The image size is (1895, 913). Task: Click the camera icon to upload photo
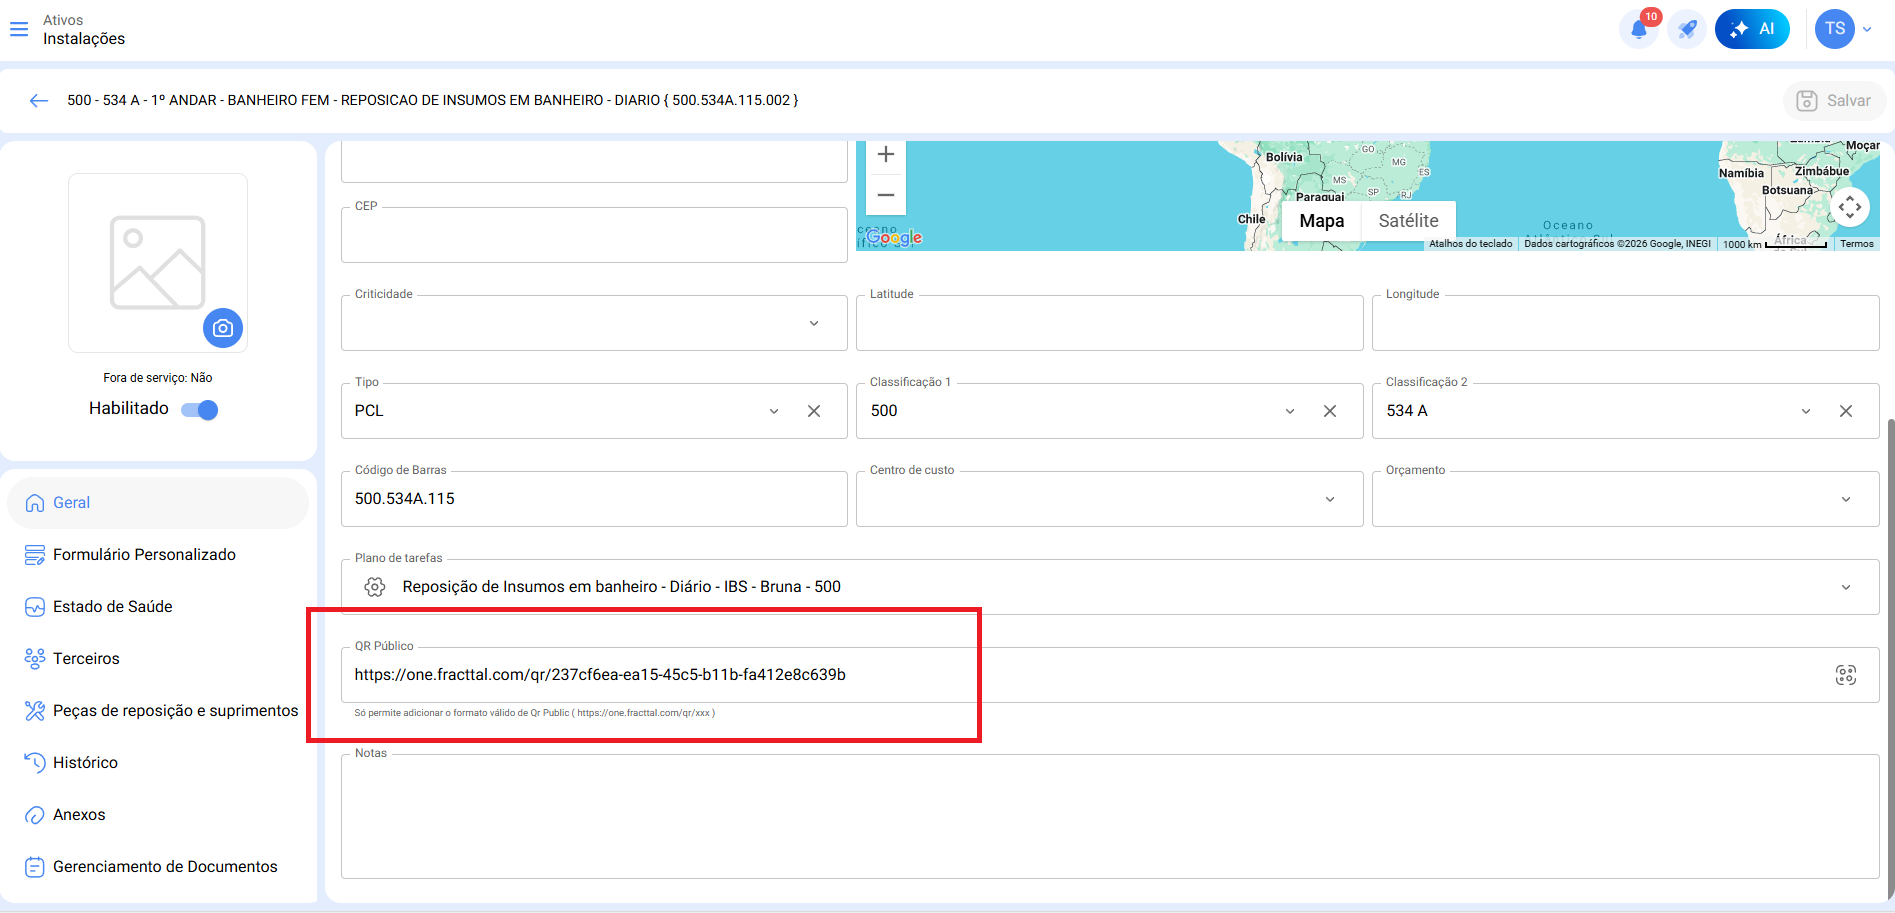(x=223, y=328)
